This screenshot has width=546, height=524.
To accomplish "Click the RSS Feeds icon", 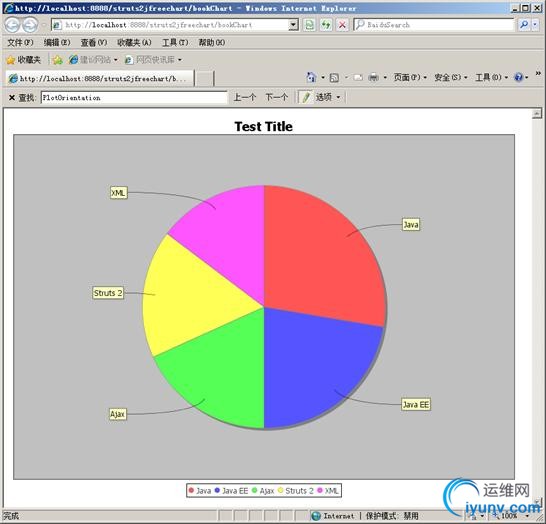I will tap(334, 78).
